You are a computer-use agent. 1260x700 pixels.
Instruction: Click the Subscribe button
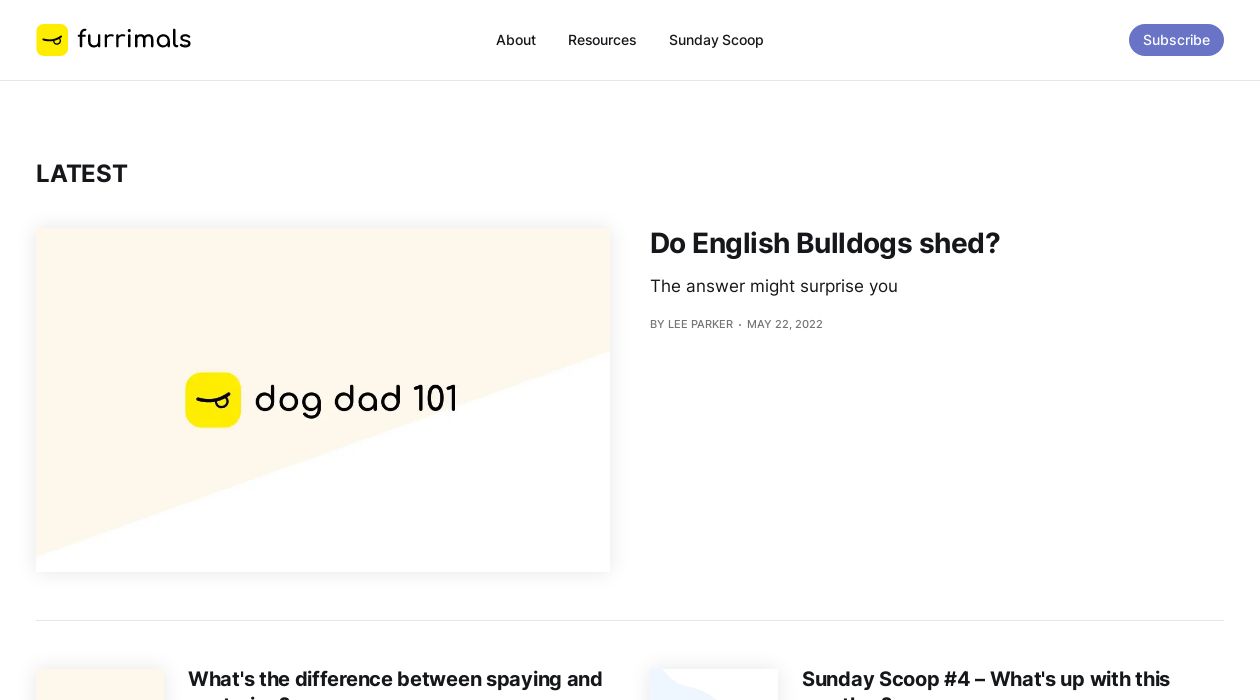coord(1176,40)
